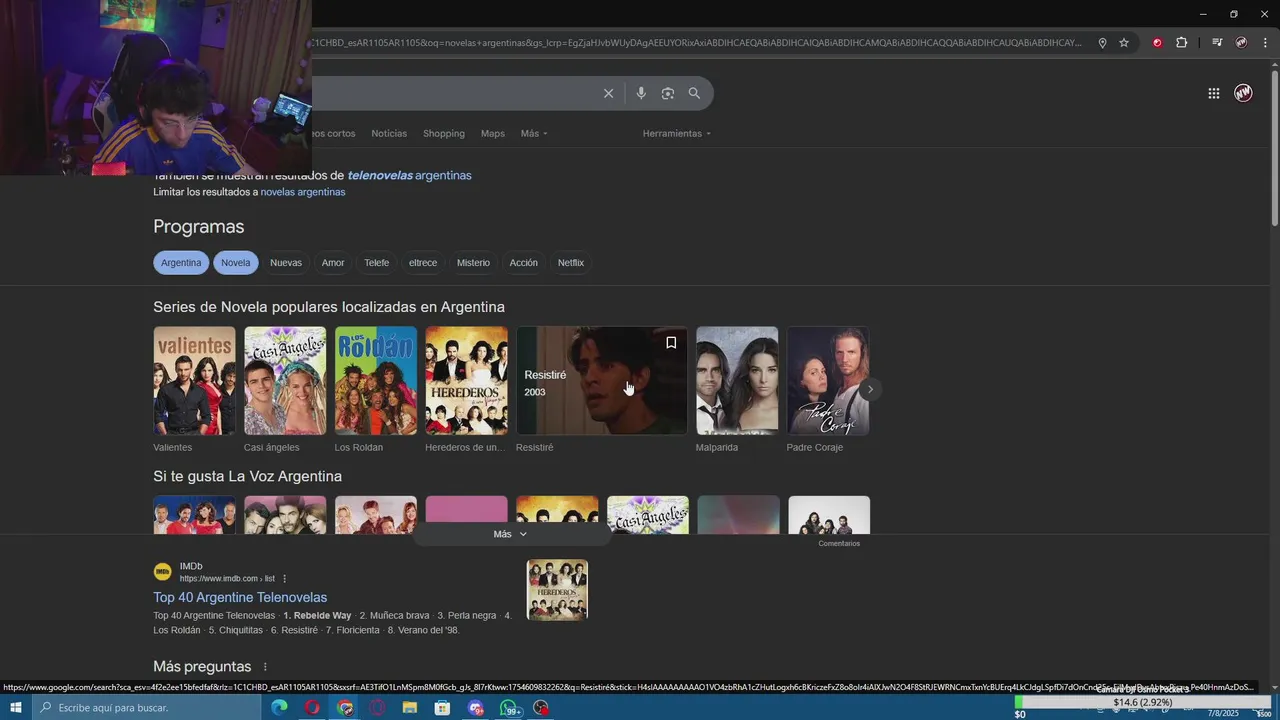Toggle the eltrece filter chip
The image size is (1280, 720).
point(423,263)
